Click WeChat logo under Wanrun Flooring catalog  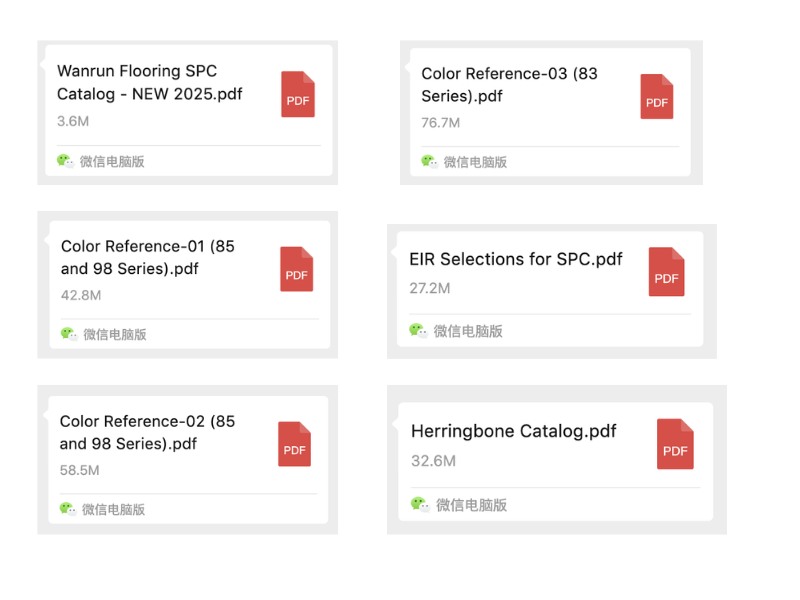tap(65, 160)
